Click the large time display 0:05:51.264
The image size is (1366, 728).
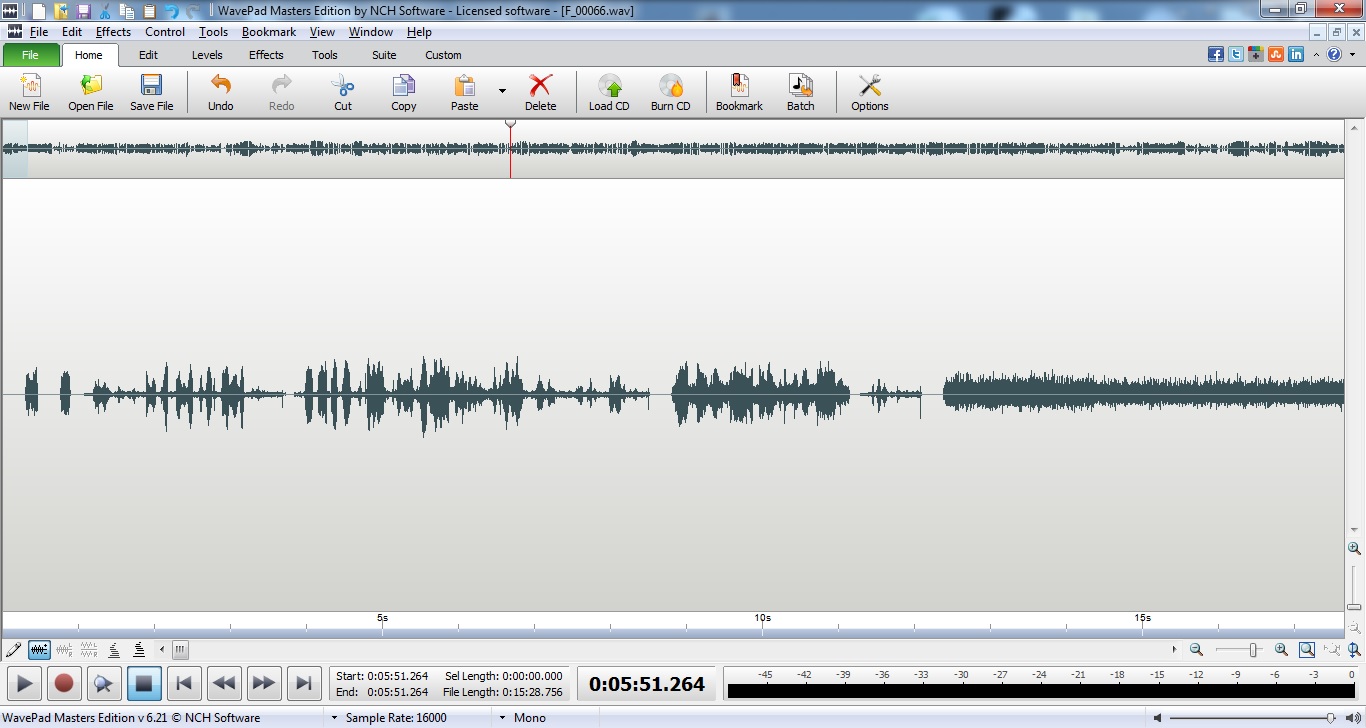click(x=646, y=684)
